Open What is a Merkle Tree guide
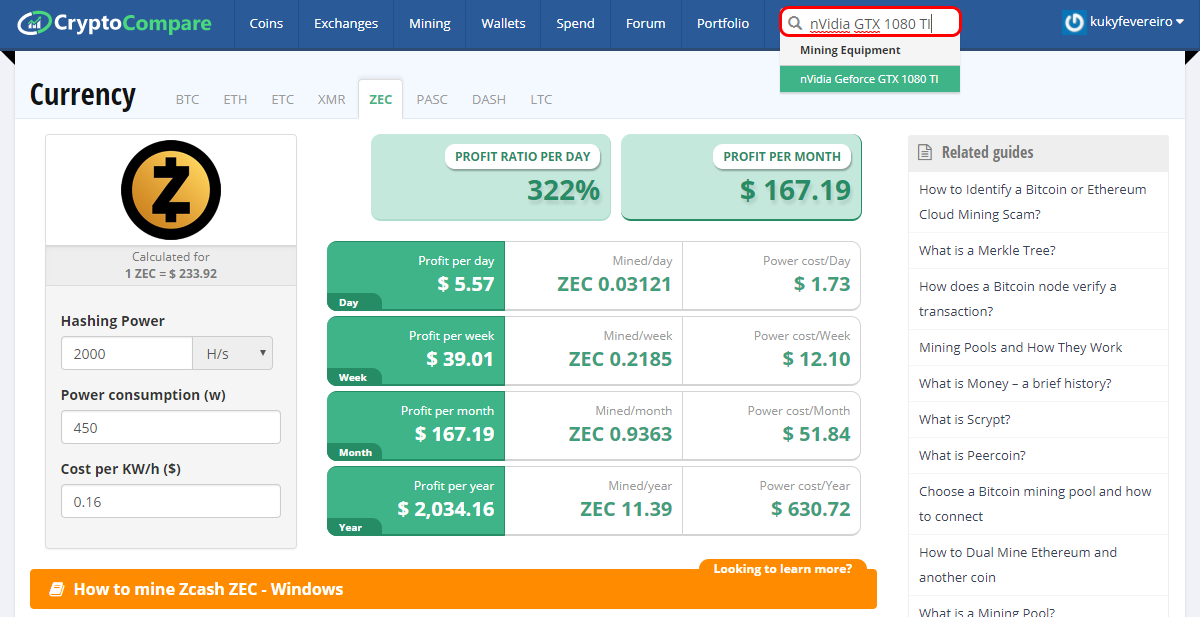Image resolution: width=1200 pixels, height=617 pixels. [987, 250]
